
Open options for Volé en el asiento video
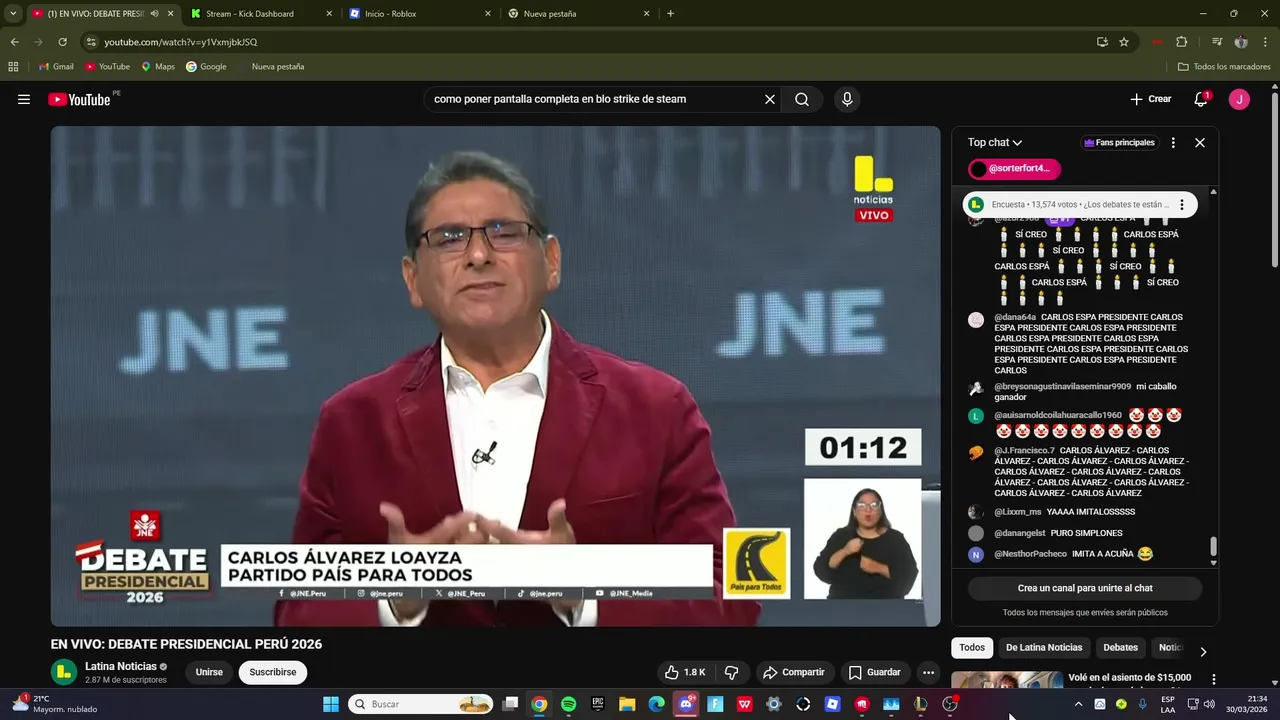[x=1214, y=679]
